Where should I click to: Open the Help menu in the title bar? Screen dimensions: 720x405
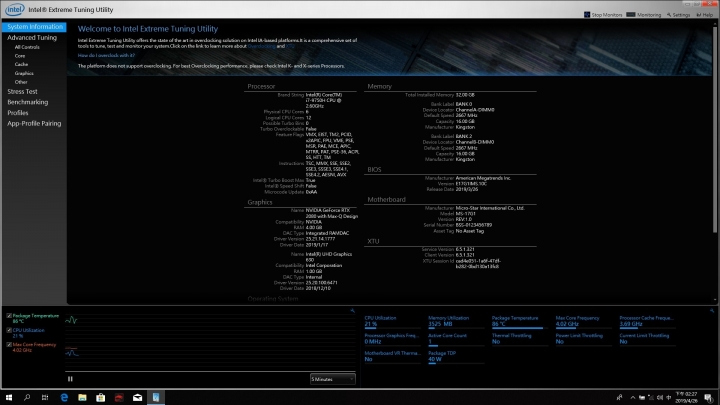coord(705,15)
